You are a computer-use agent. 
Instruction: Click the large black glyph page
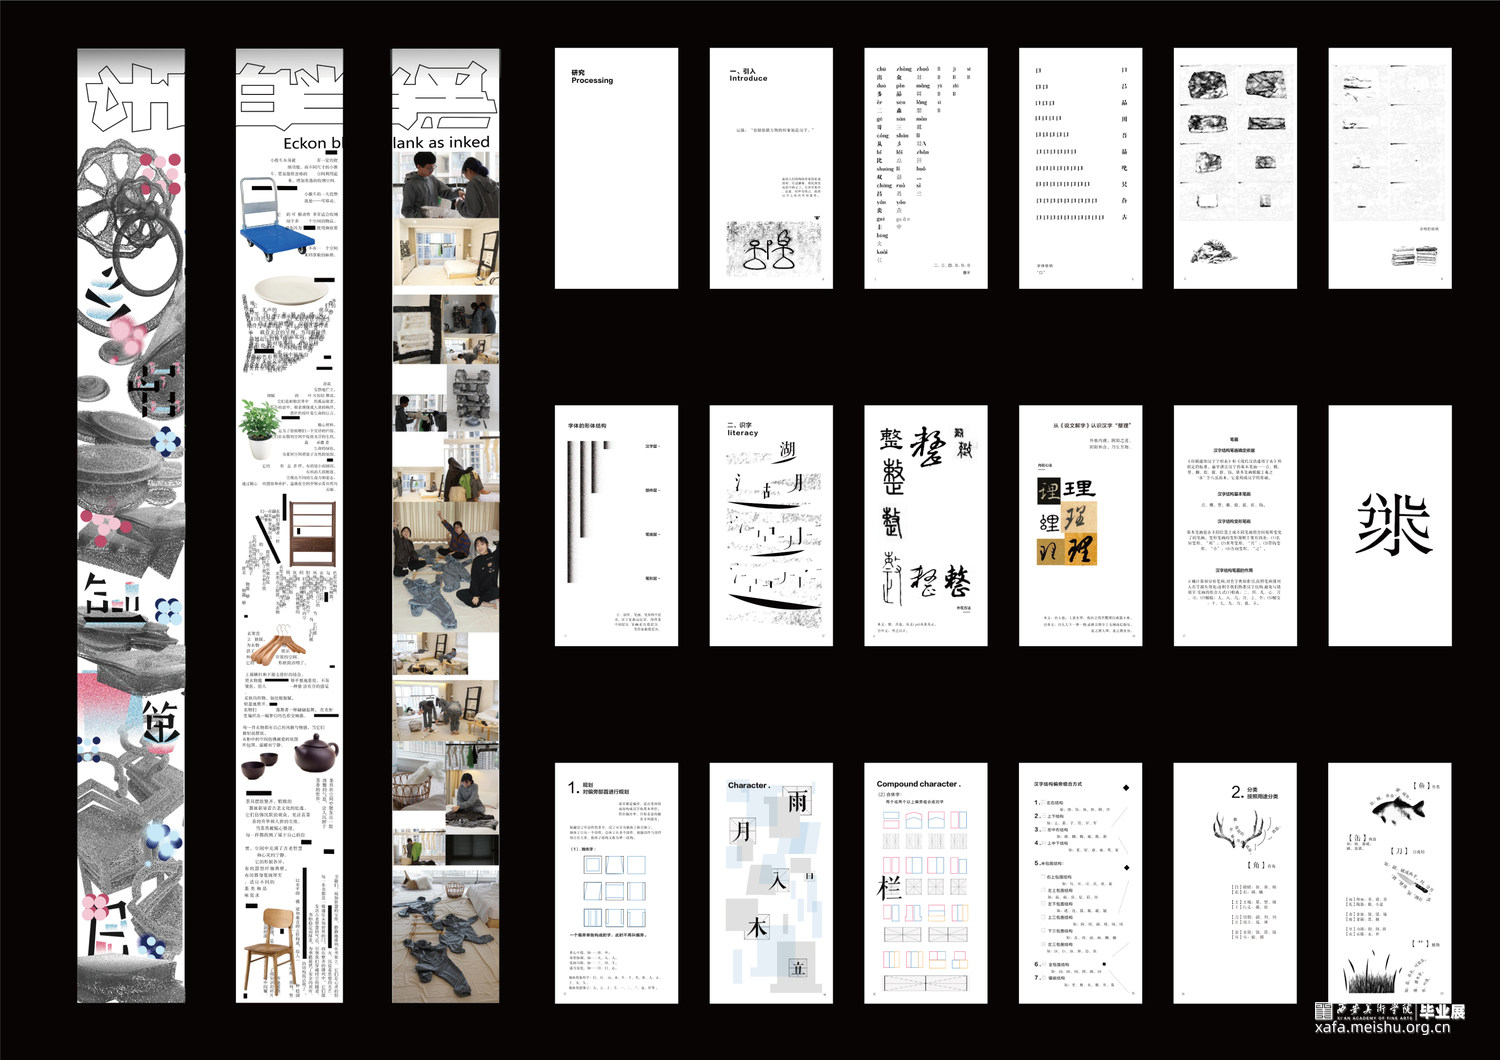1390,525
